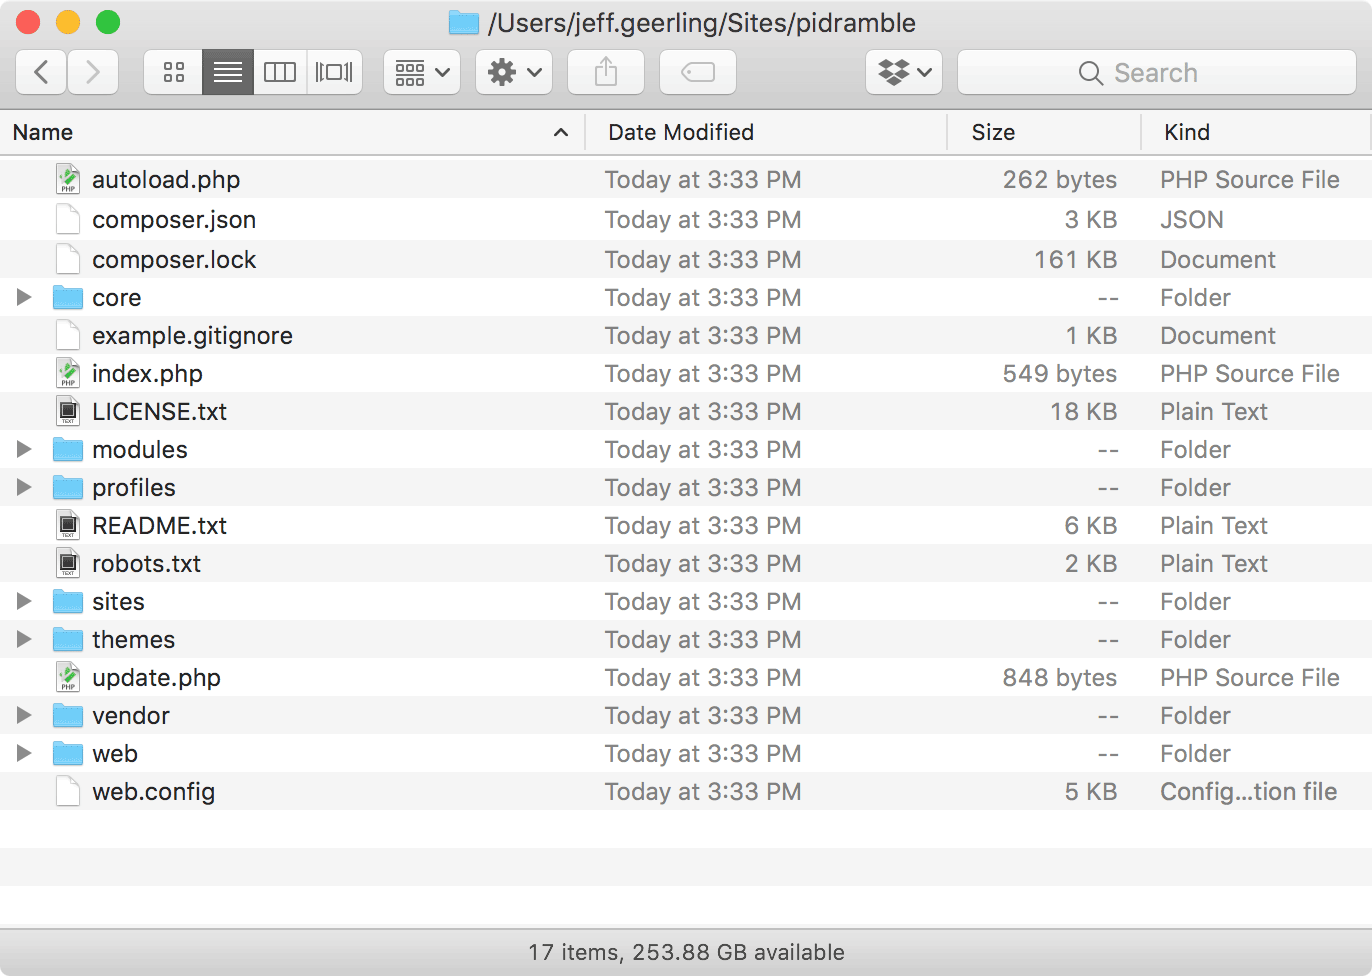The width and height of the screenshot is (1372, 976).
Task: Click the 161 KB size value
Action: point(1075,260)
